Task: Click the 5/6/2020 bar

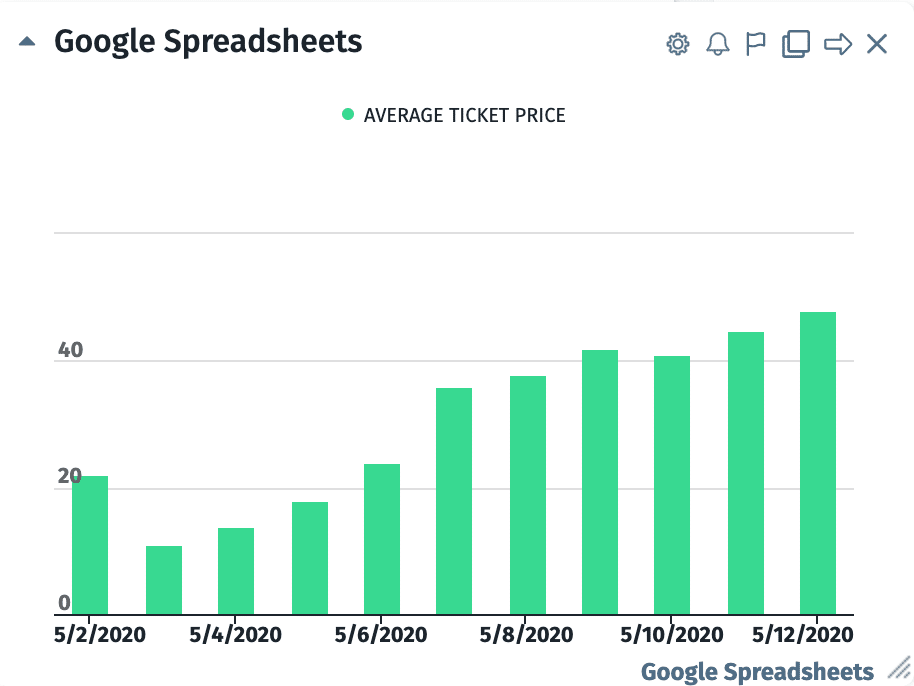Action: pos(382,540)
